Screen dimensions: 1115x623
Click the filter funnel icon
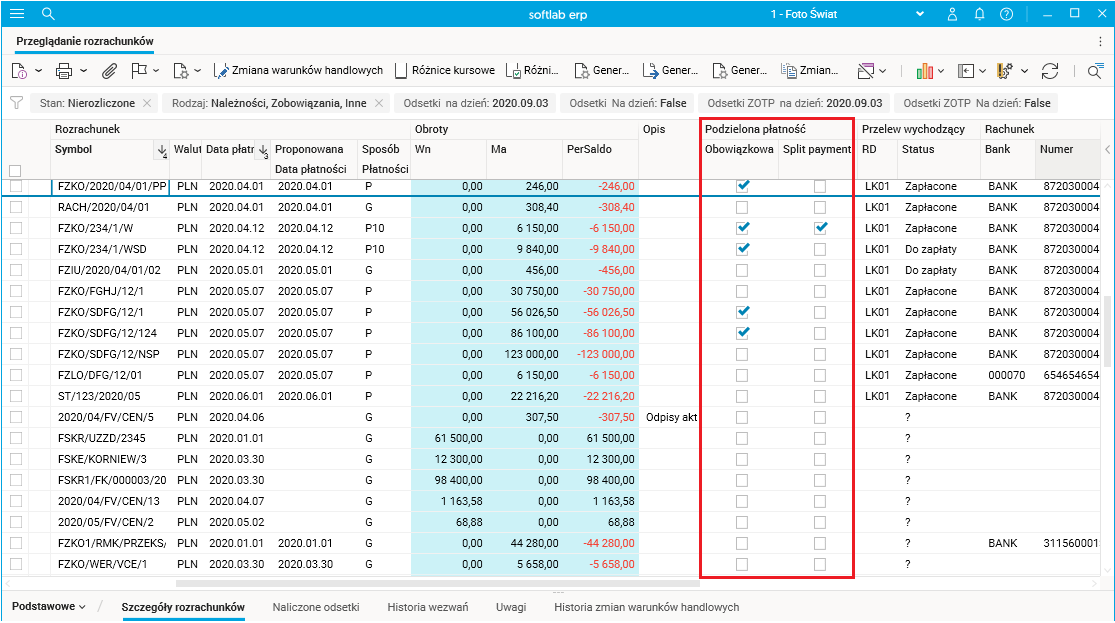tap(16, 103)
